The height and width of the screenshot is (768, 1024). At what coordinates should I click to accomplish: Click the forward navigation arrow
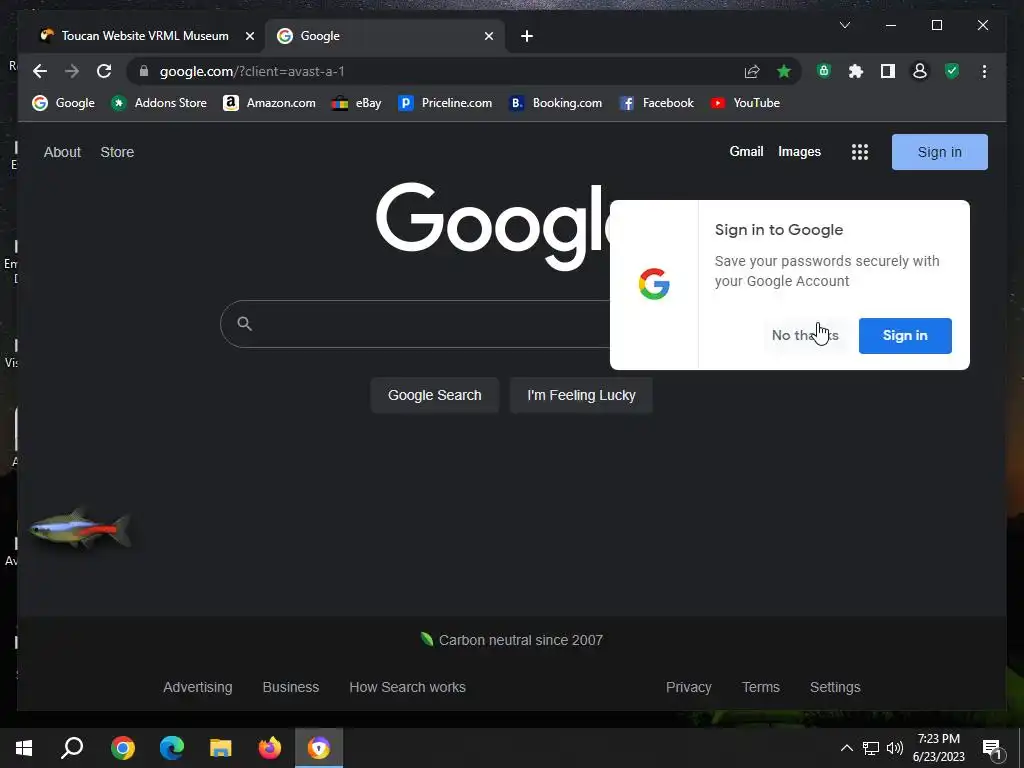pos(72,71)
